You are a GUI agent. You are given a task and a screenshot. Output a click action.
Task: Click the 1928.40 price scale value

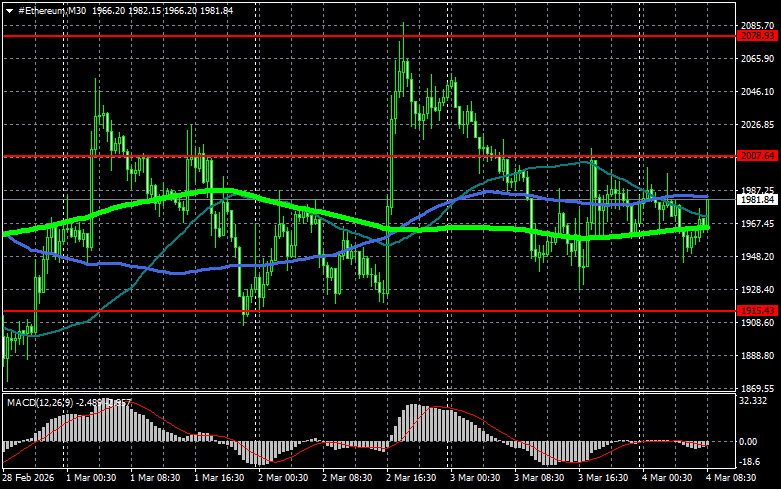click(757, 289)
